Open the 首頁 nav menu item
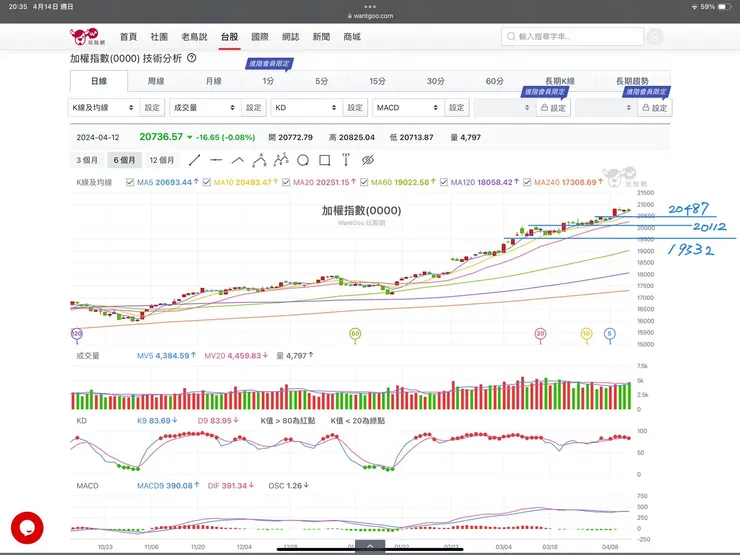 tap(128, 37)
